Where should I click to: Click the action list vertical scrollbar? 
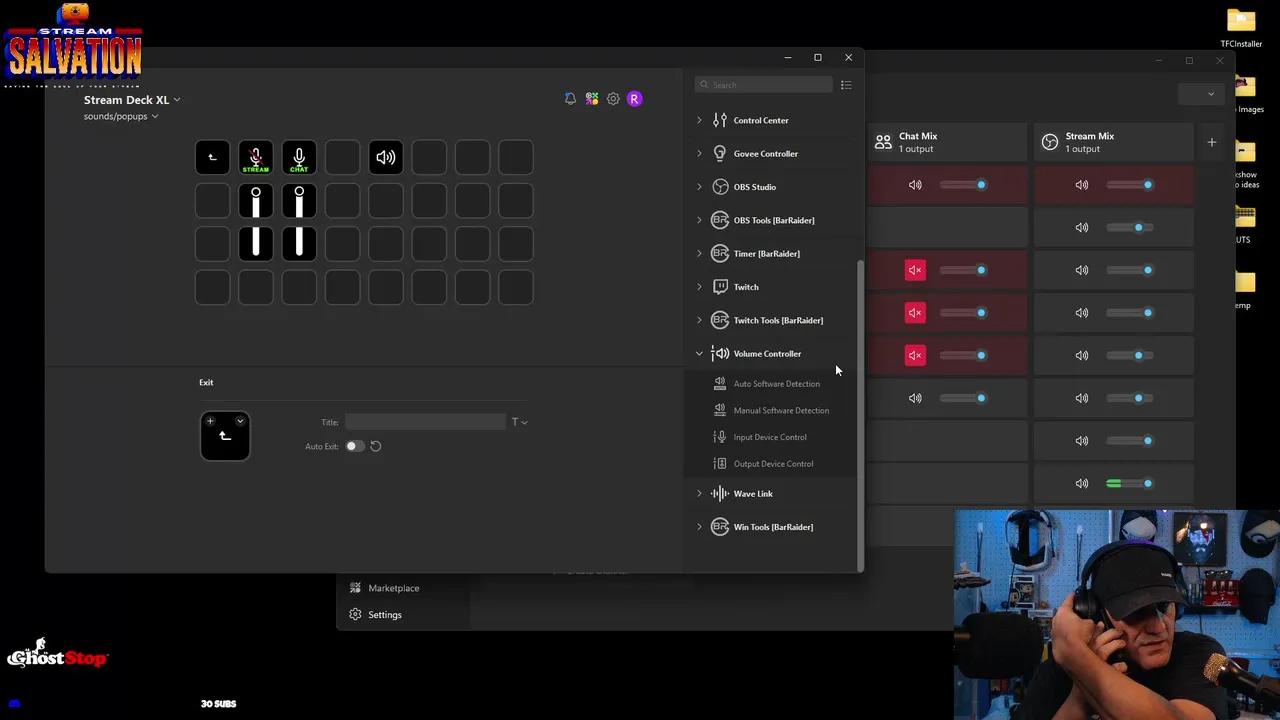(859, 415)
